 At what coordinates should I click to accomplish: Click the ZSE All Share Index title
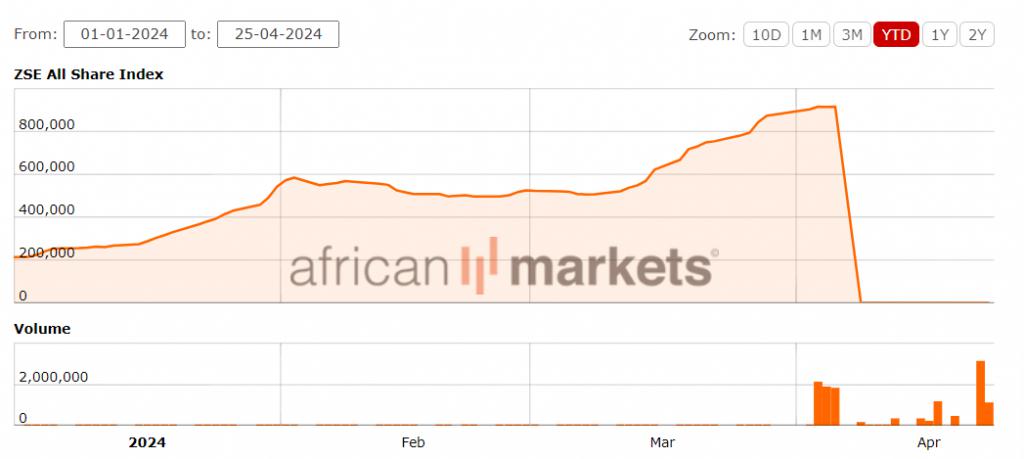tap(87, 74)
